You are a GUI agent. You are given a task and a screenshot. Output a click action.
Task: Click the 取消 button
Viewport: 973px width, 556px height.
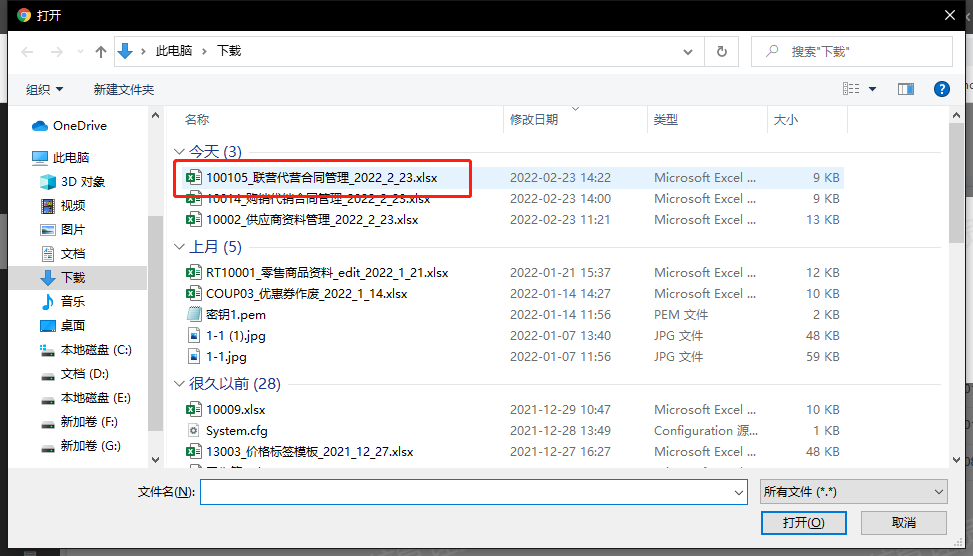pos(904,522)
